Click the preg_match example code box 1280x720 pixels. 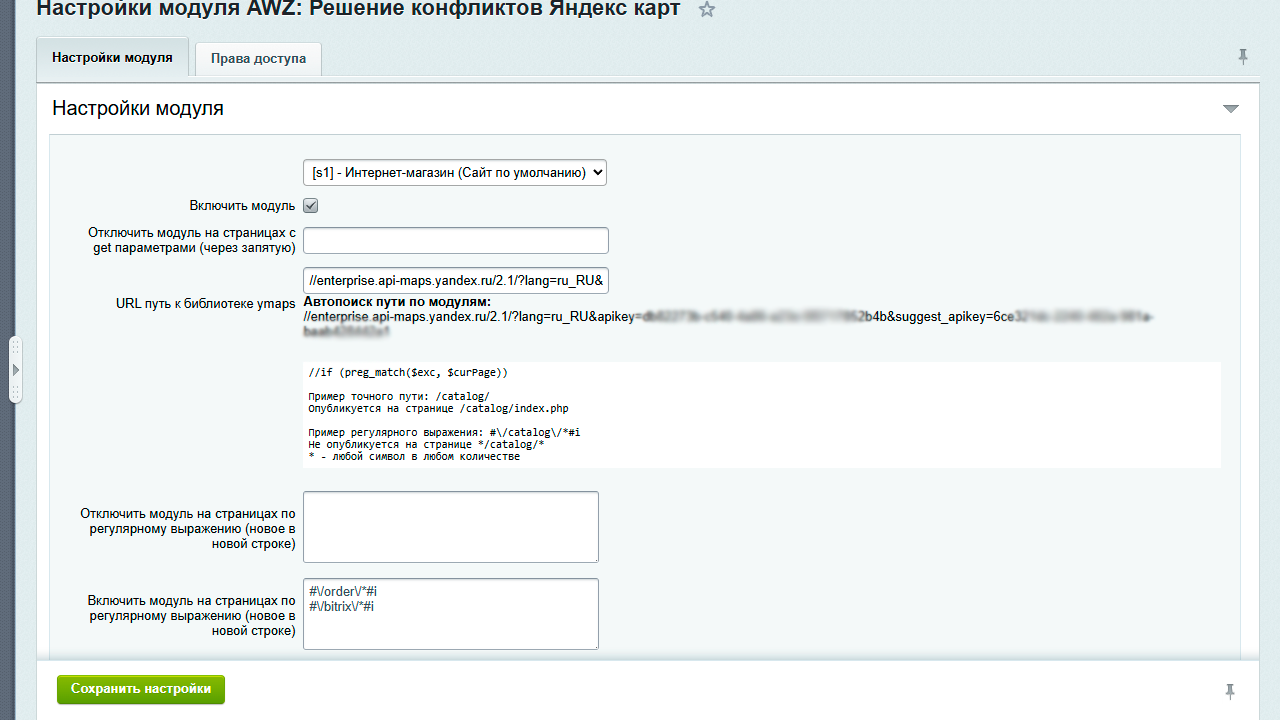[x=762, y=415]
